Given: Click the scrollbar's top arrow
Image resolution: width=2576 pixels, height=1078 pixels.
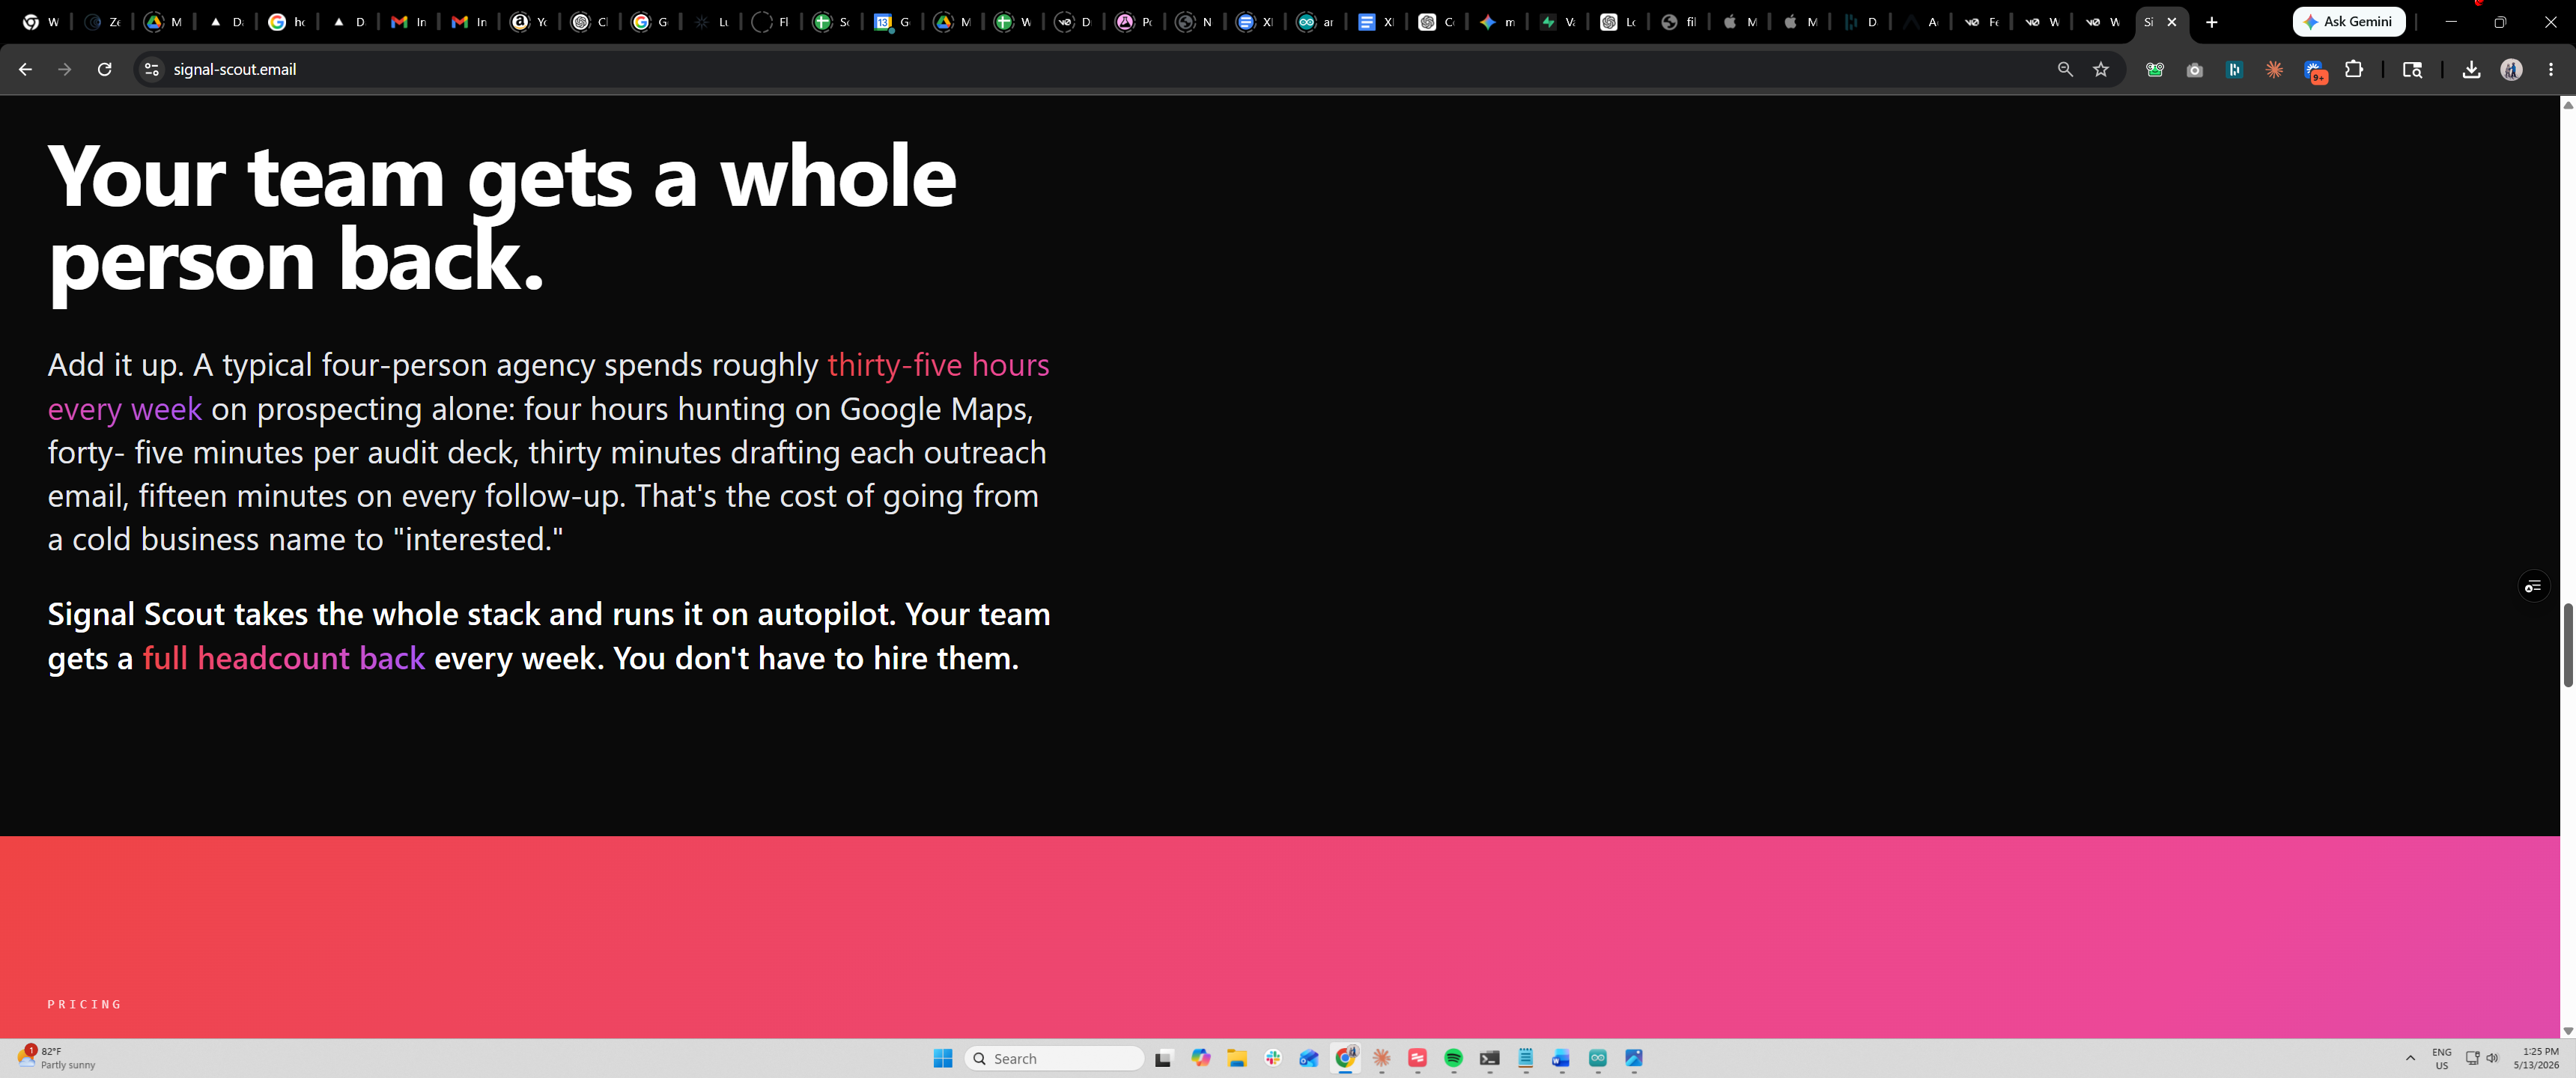Looking at the screenshot, I should pos(2567,105).
